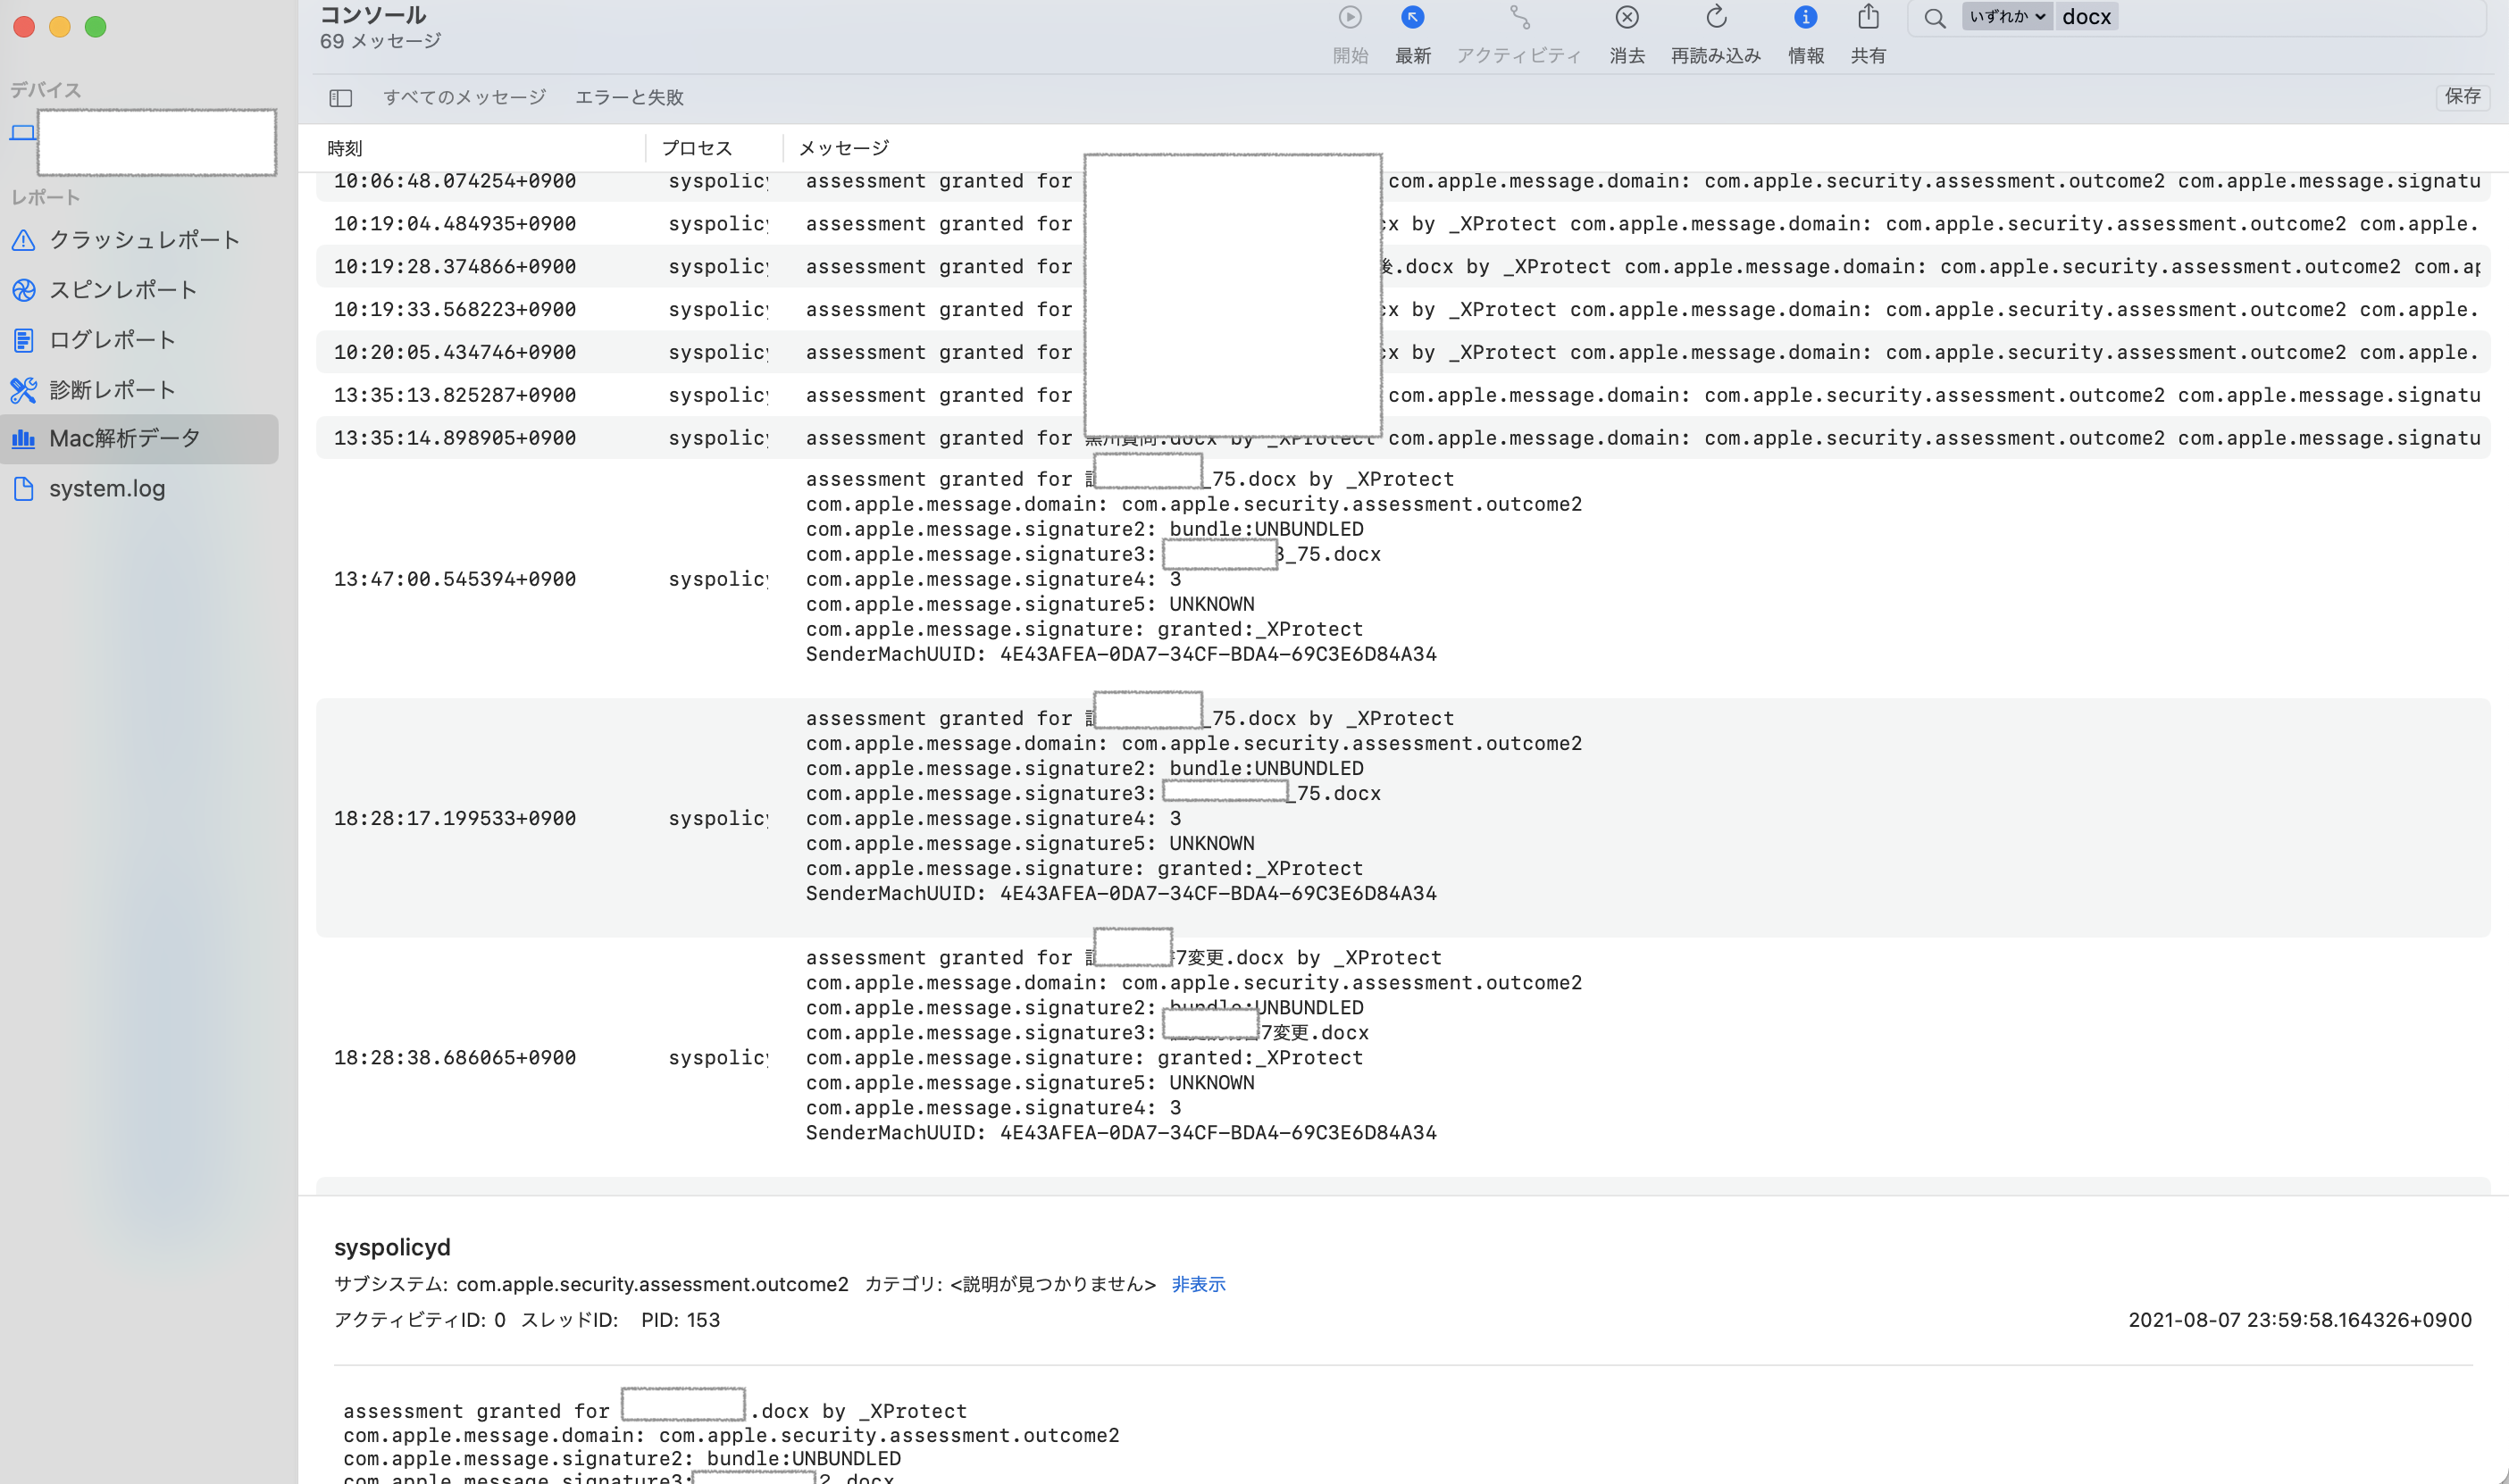Screen dimensions: 2509x1484
Task: Open 診断レポート in sidebar
Action: [x=113, y=389]
